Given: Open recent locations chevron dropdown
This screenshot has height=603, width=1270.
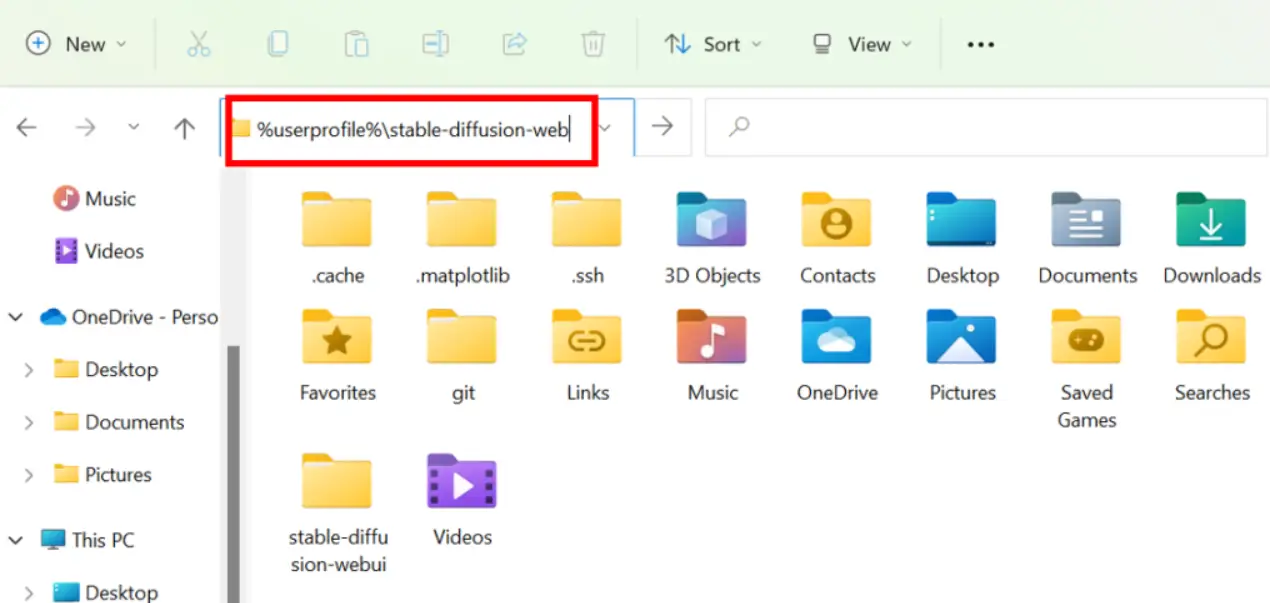Looking at the screenshot, I should point(134,127).
